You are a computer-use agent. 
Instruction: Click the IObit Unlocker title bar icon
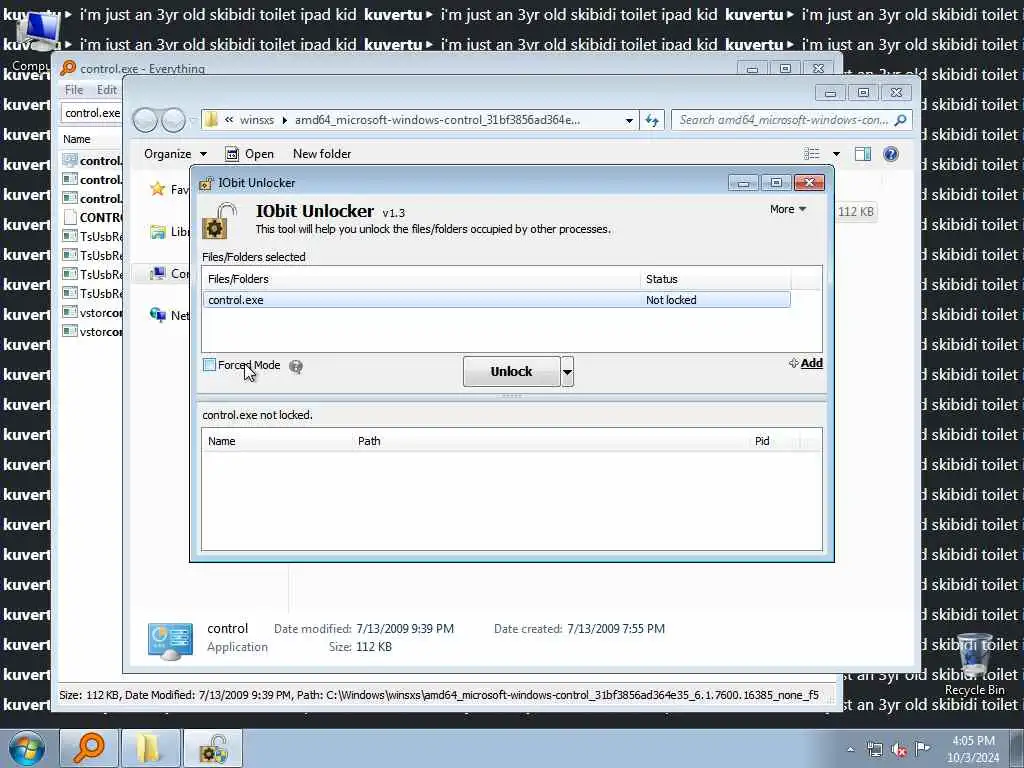pos(206,183)
